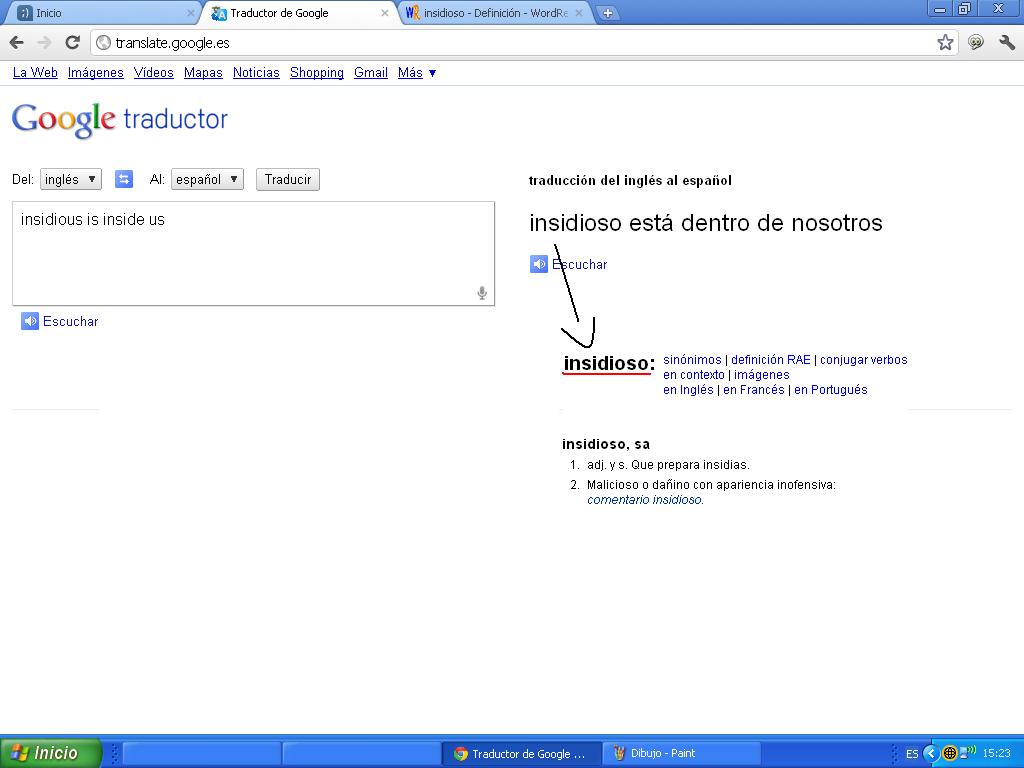Click the Traducir button
The image size is (1024, 768).
288,180
